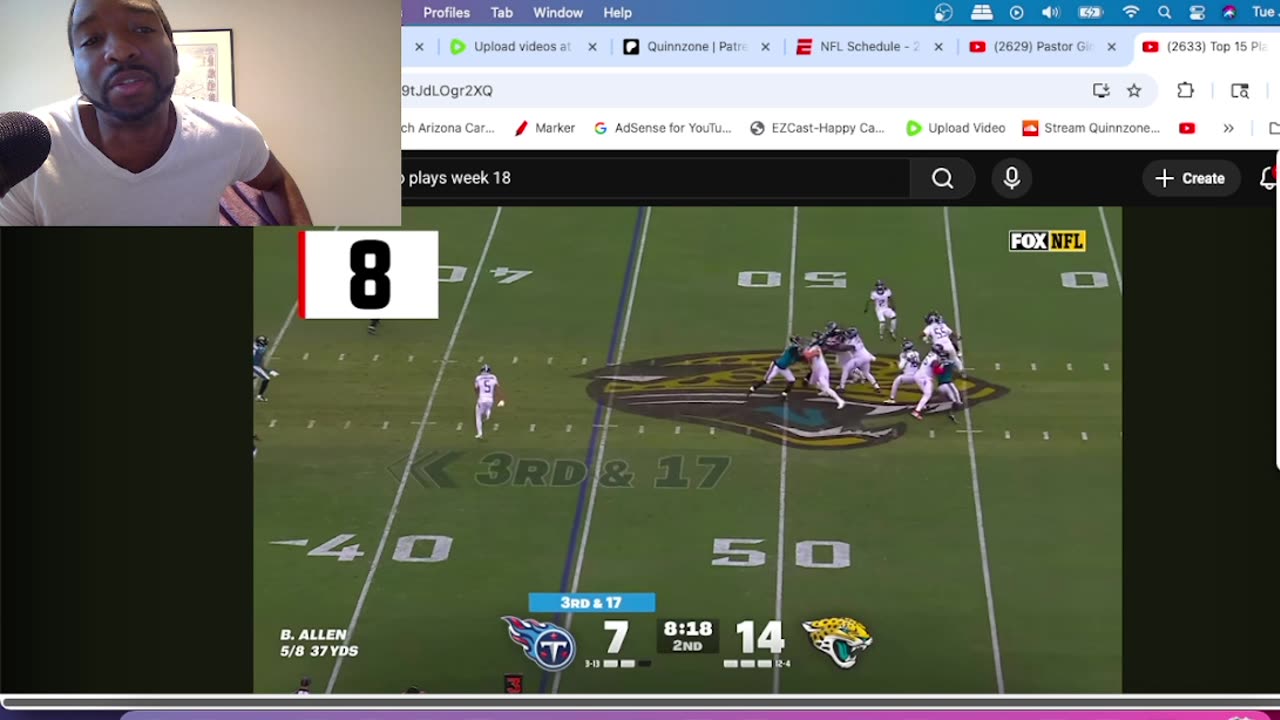
Task: Open the tab search icon in toolbar
Action: pos(1240,91)
